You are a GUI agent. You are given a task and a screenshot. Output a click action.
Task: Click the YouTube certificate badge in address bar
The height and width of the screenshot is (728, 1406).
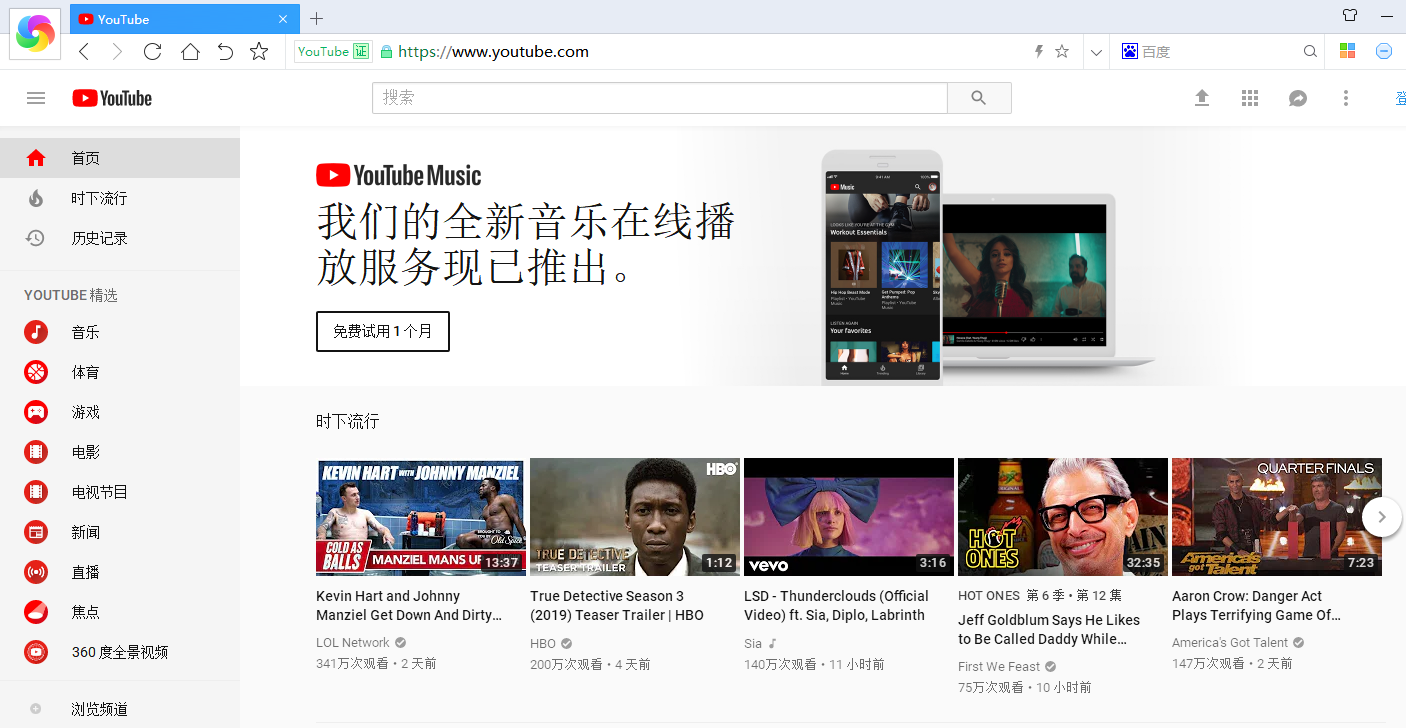[333, 51]
